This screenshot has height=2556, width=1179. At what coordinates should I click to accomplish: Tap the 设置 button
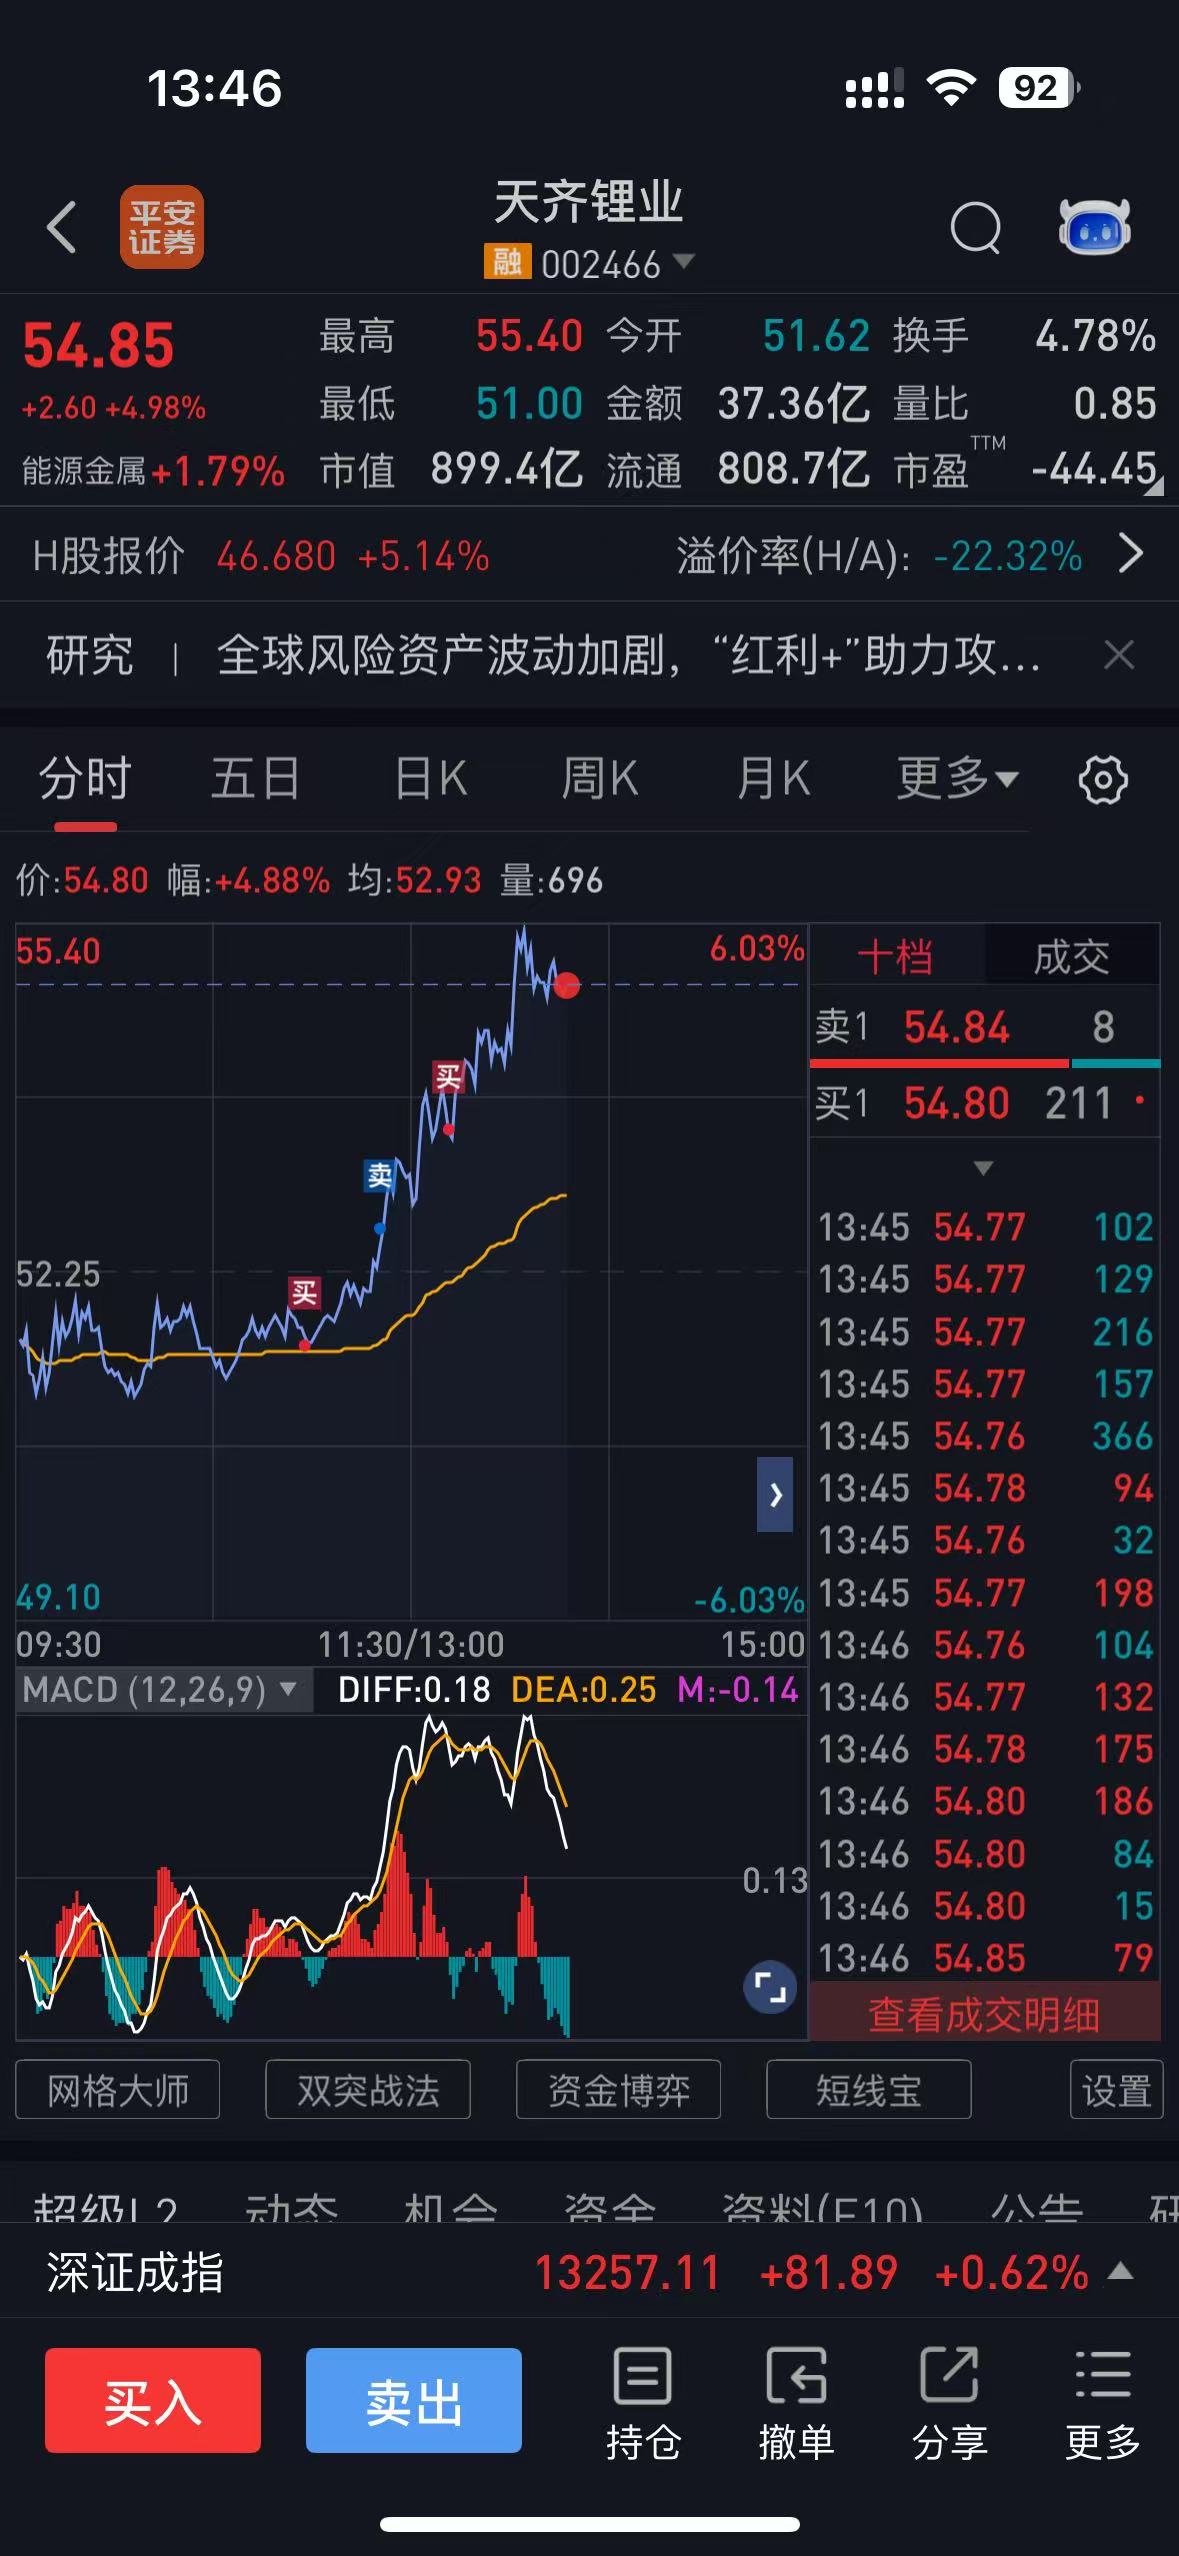click(x=1116, y=2090)
